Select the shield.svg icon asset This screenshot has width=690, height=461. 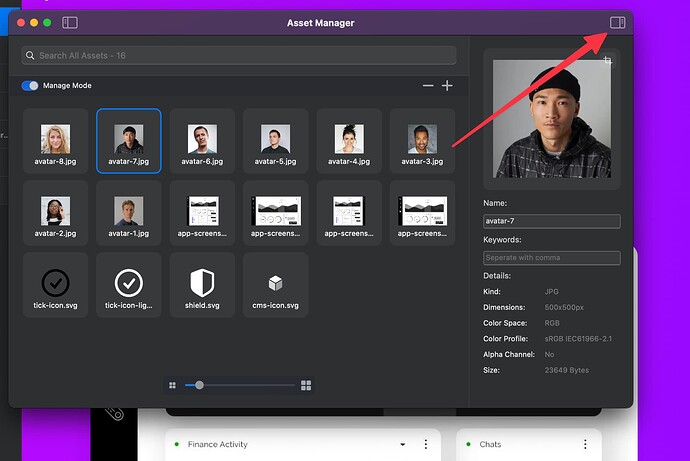[202, 284]
